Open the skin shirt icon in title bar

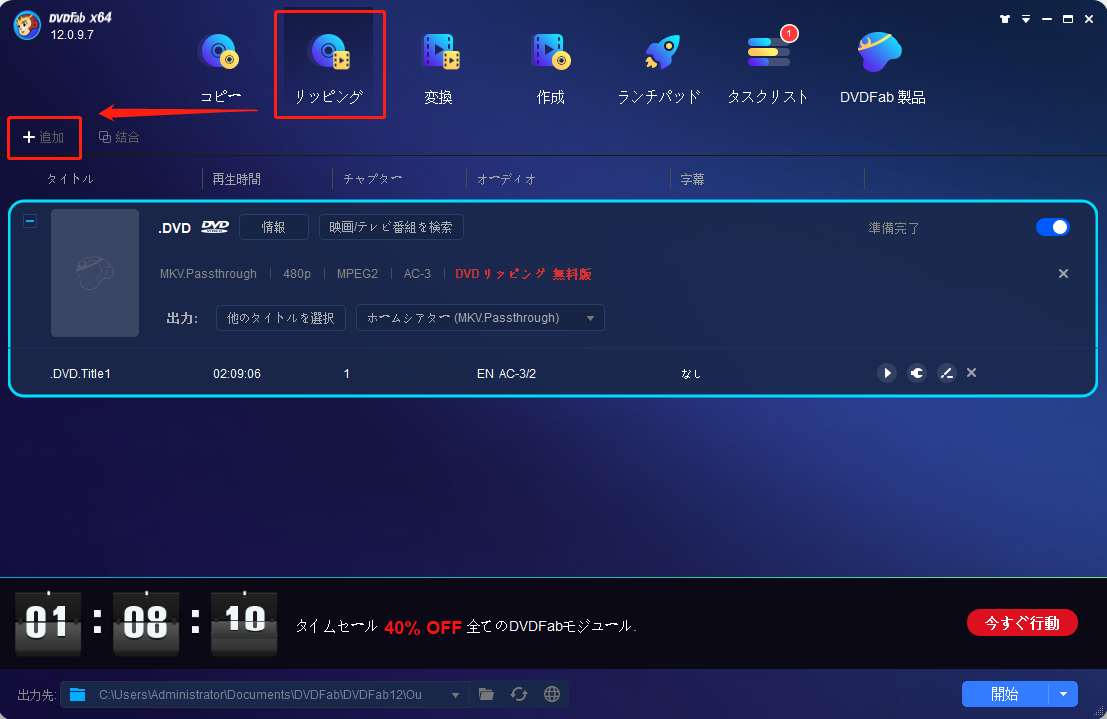1005,19
